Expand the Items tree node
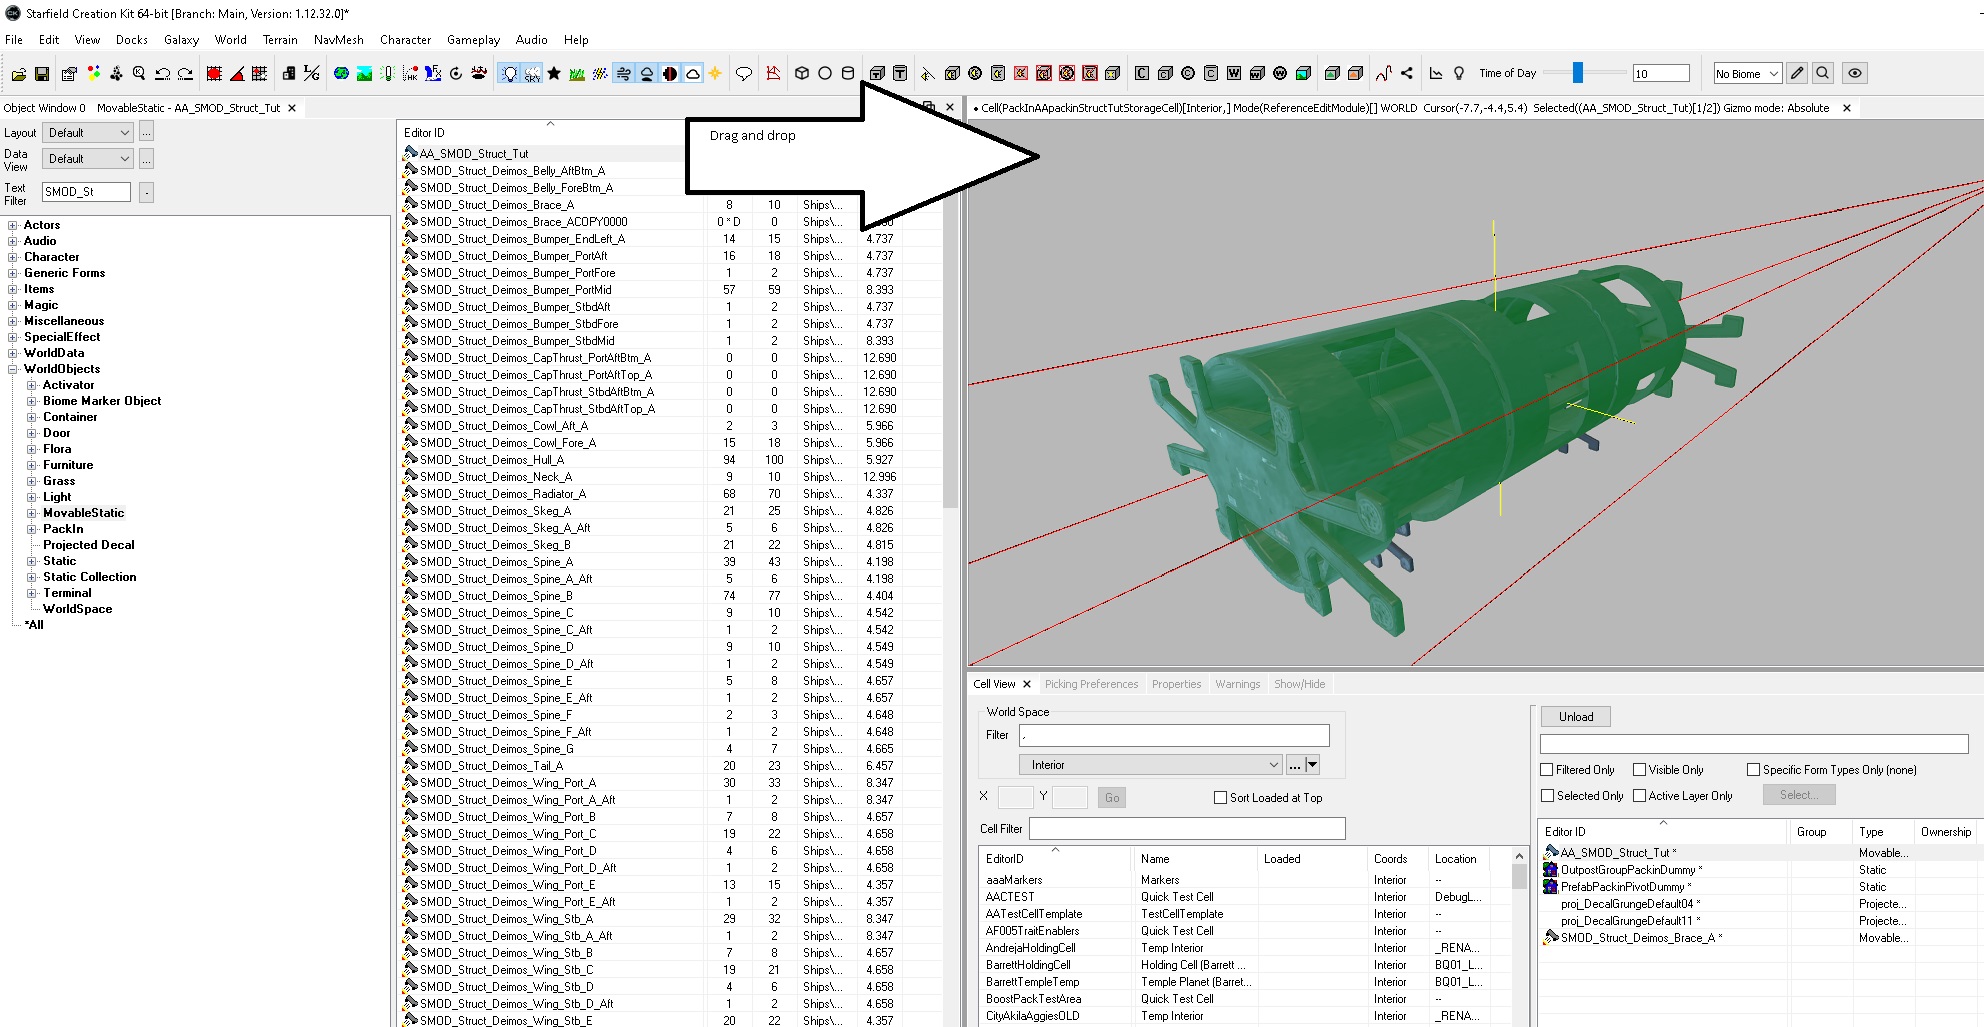The height and width of the screenshot is (1027, 1984). coord(13,289)
